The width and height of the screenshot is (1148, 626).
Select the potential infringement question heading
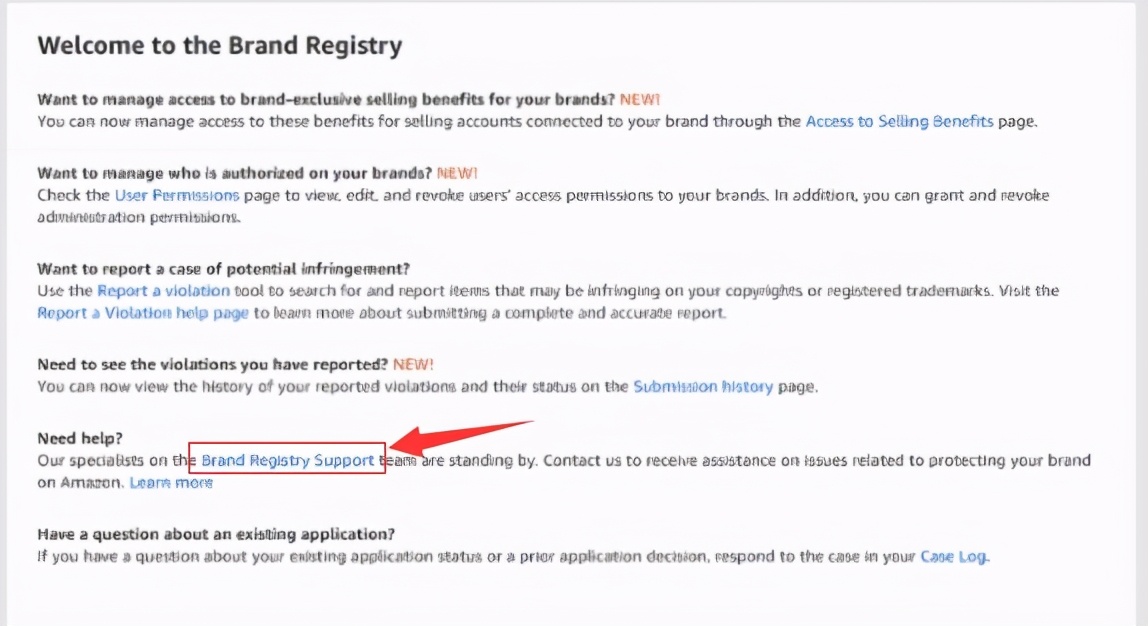click(x=223, y=269)
